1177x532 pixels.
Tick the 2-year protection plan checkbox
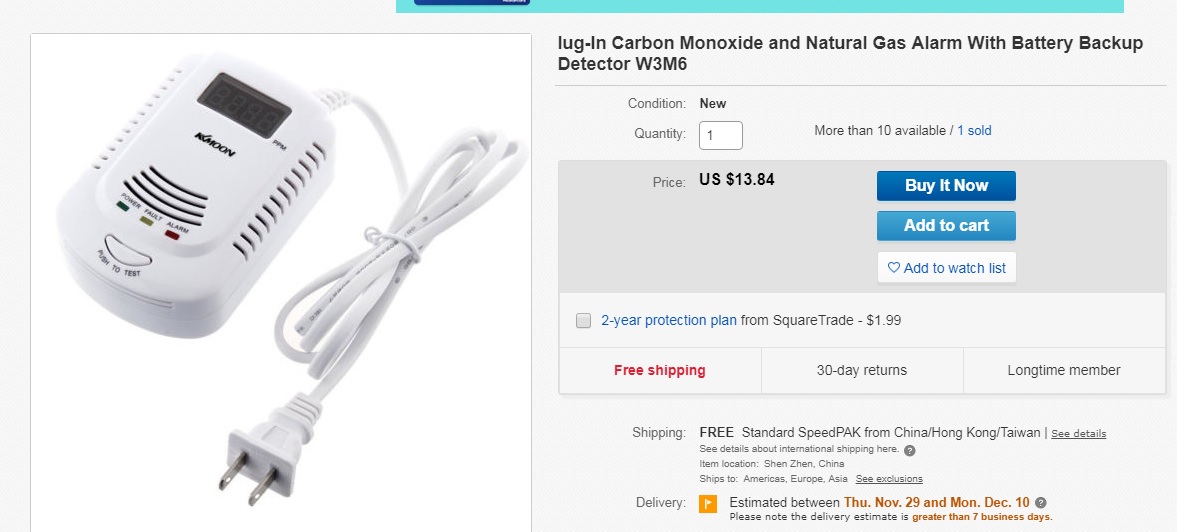click(584, 321)
